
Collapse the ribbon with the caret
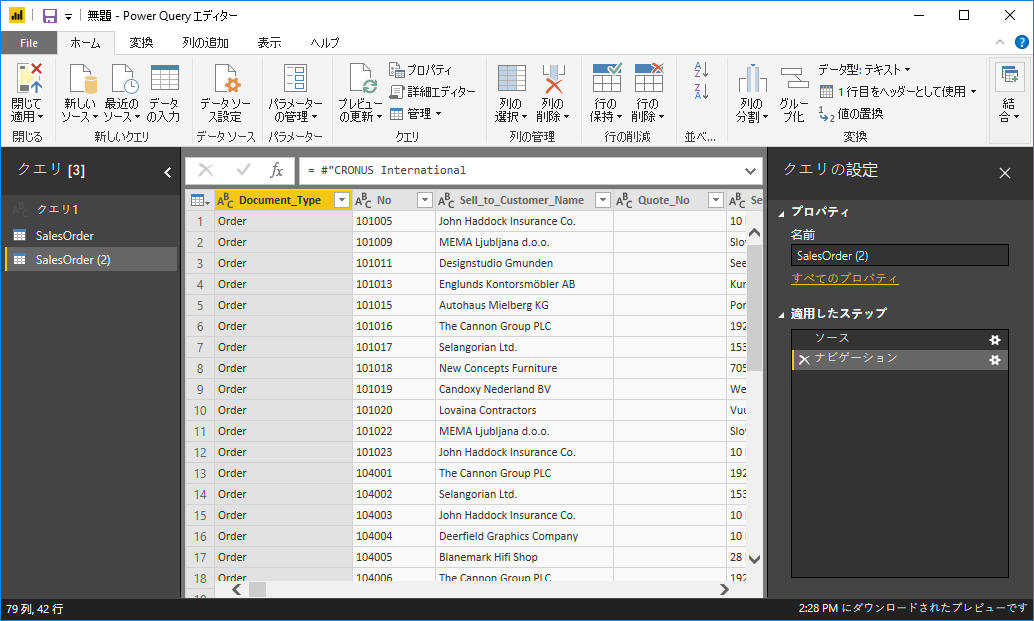click(x=1000, y=42)
